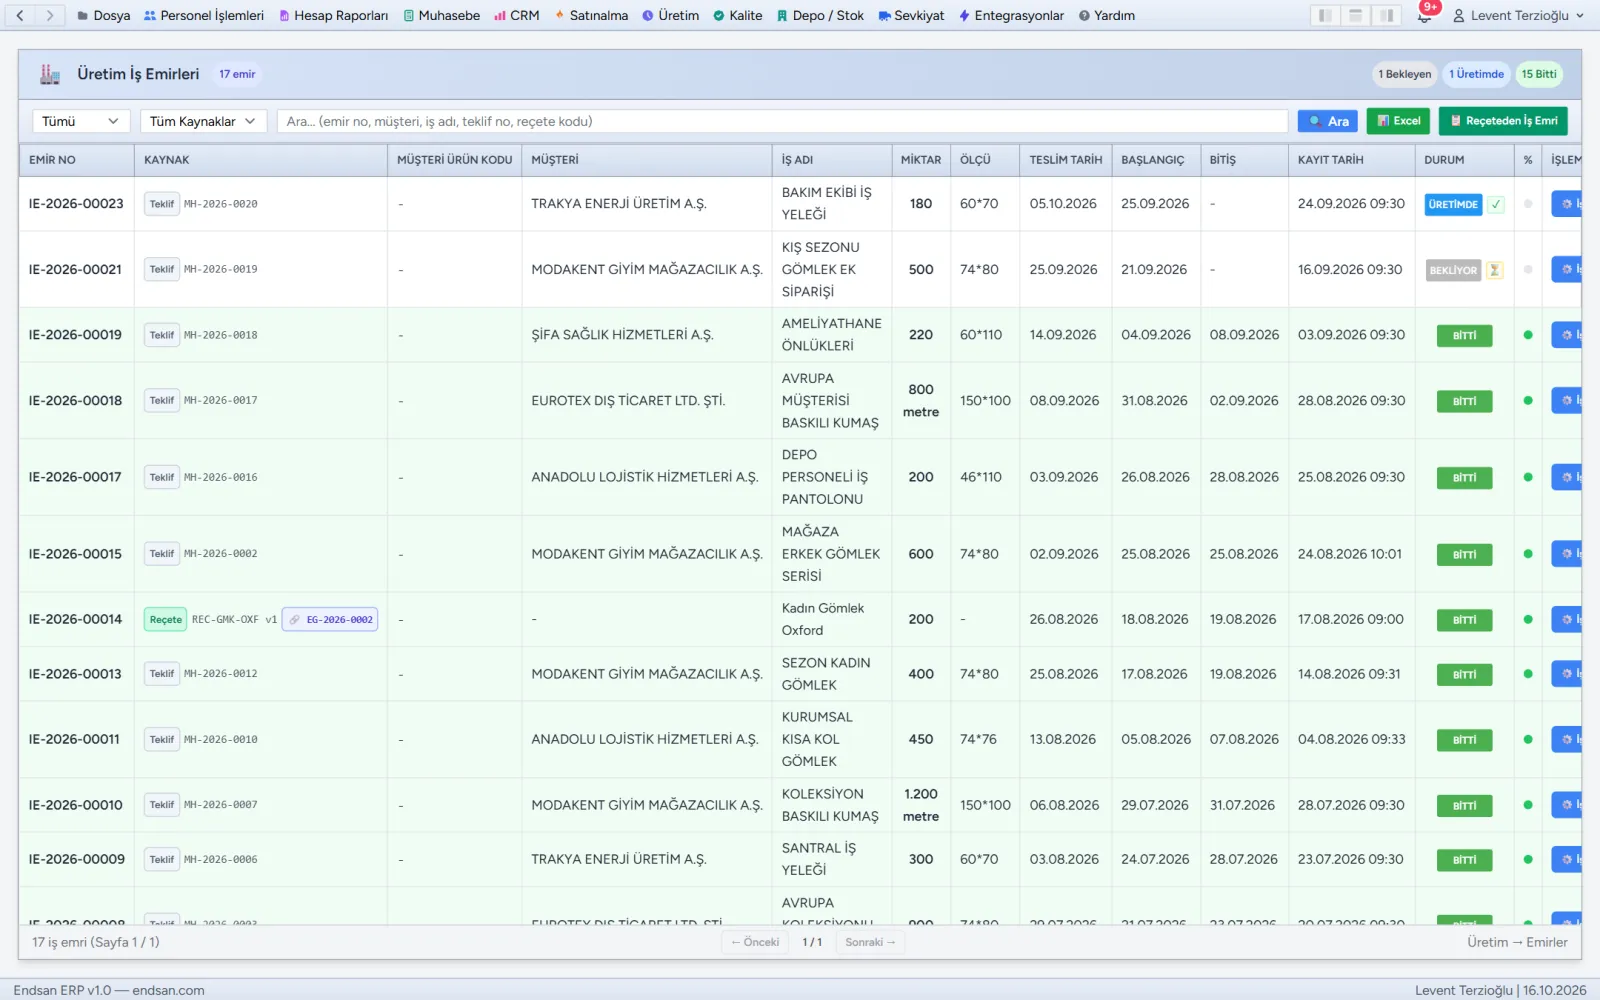Open the Levent Terzioğlu user menu

click(x=1518, y=15)
